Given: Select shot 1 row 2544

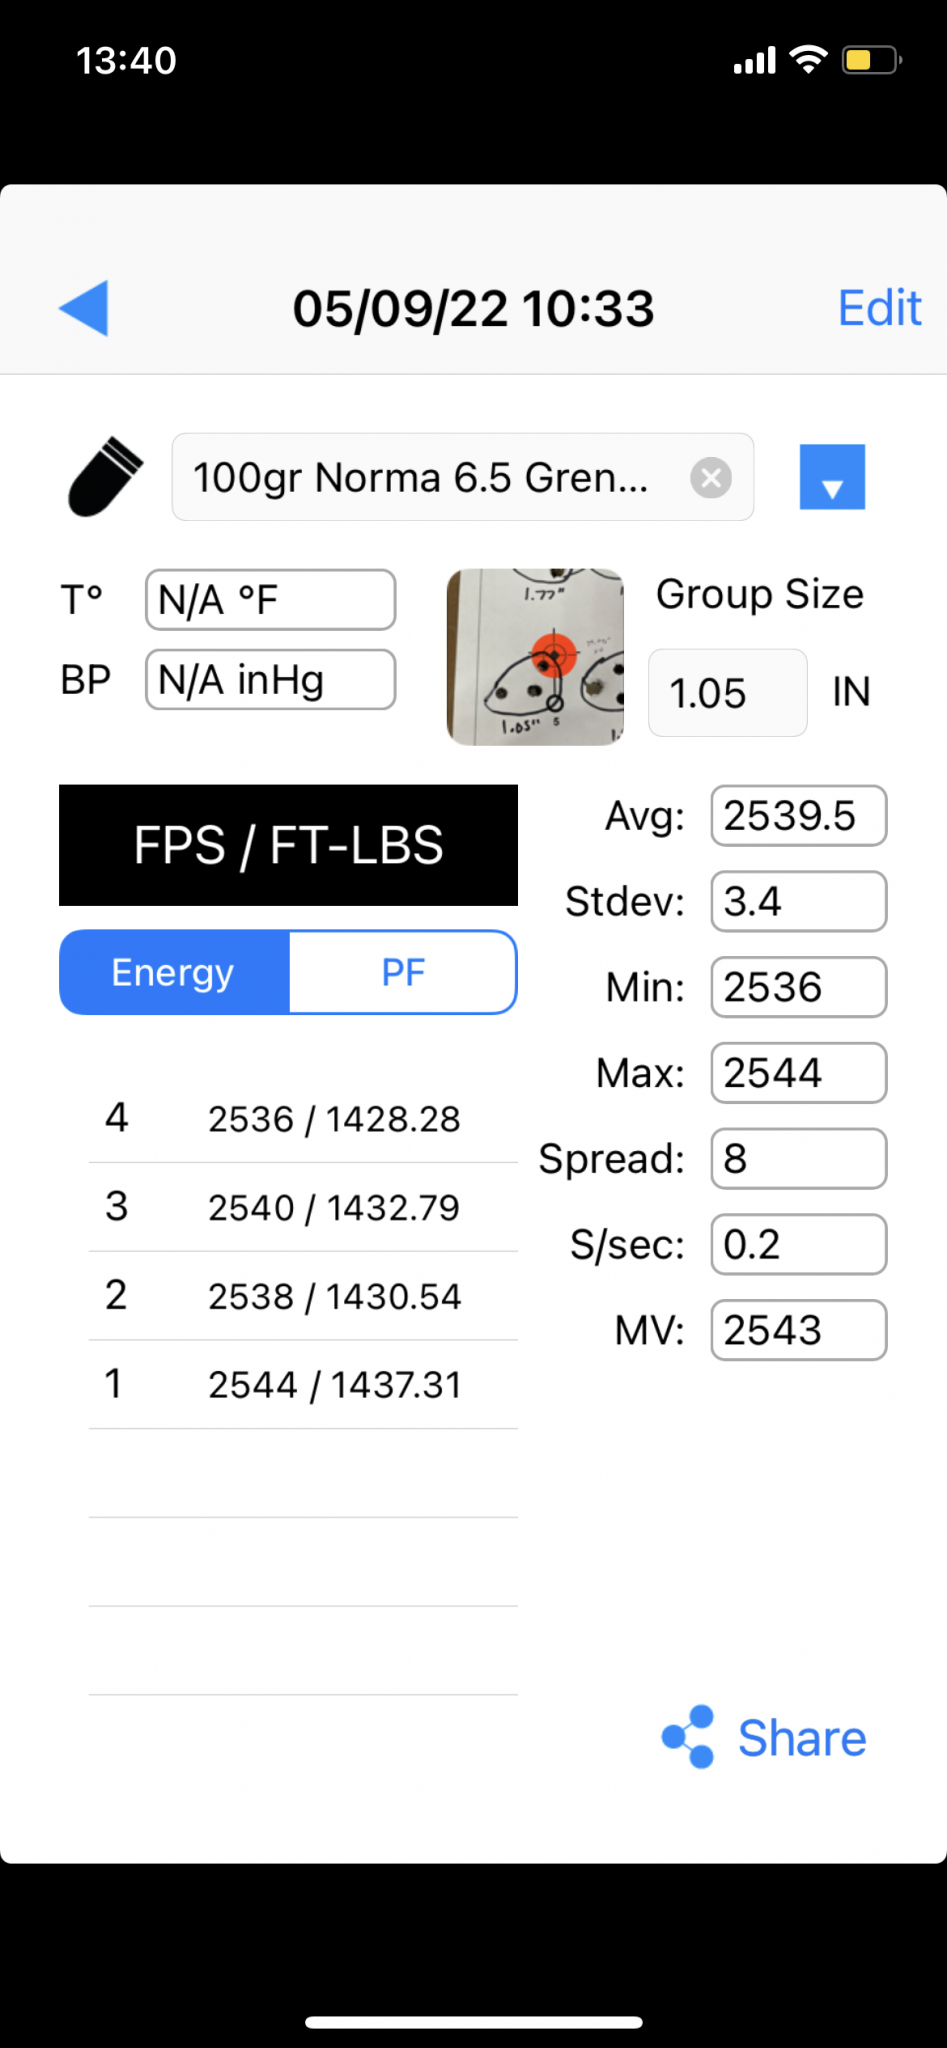Looking at the screenshot, I should coord(303,1385).
